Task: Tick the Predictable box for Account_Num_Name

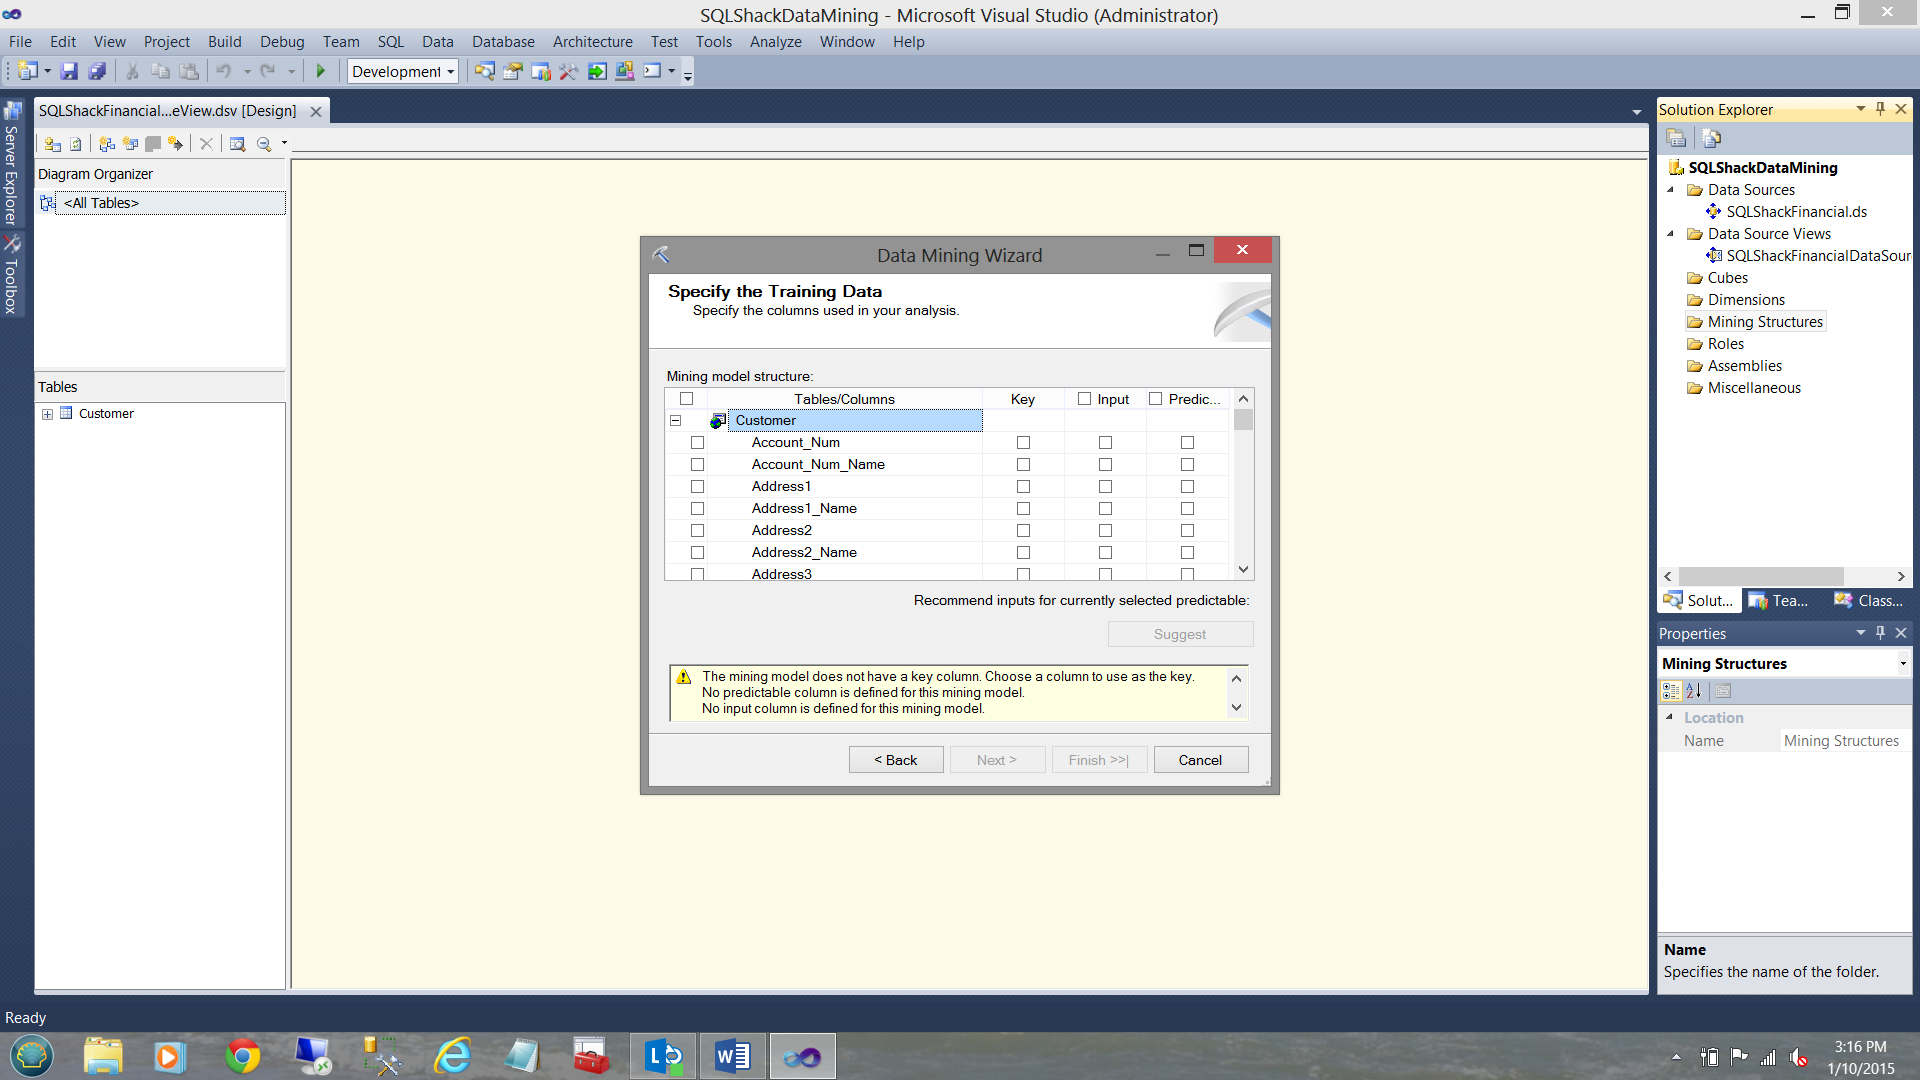Action: click(x=1187, y=464)
